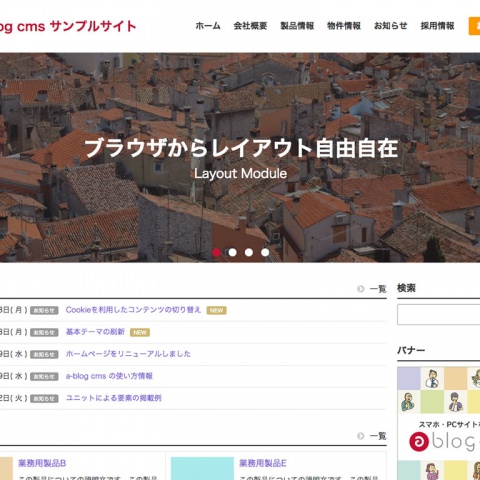Viewport: 480px width, 480px height.
Task: Go to the 製品情報 page
Action: coord(297,26)
